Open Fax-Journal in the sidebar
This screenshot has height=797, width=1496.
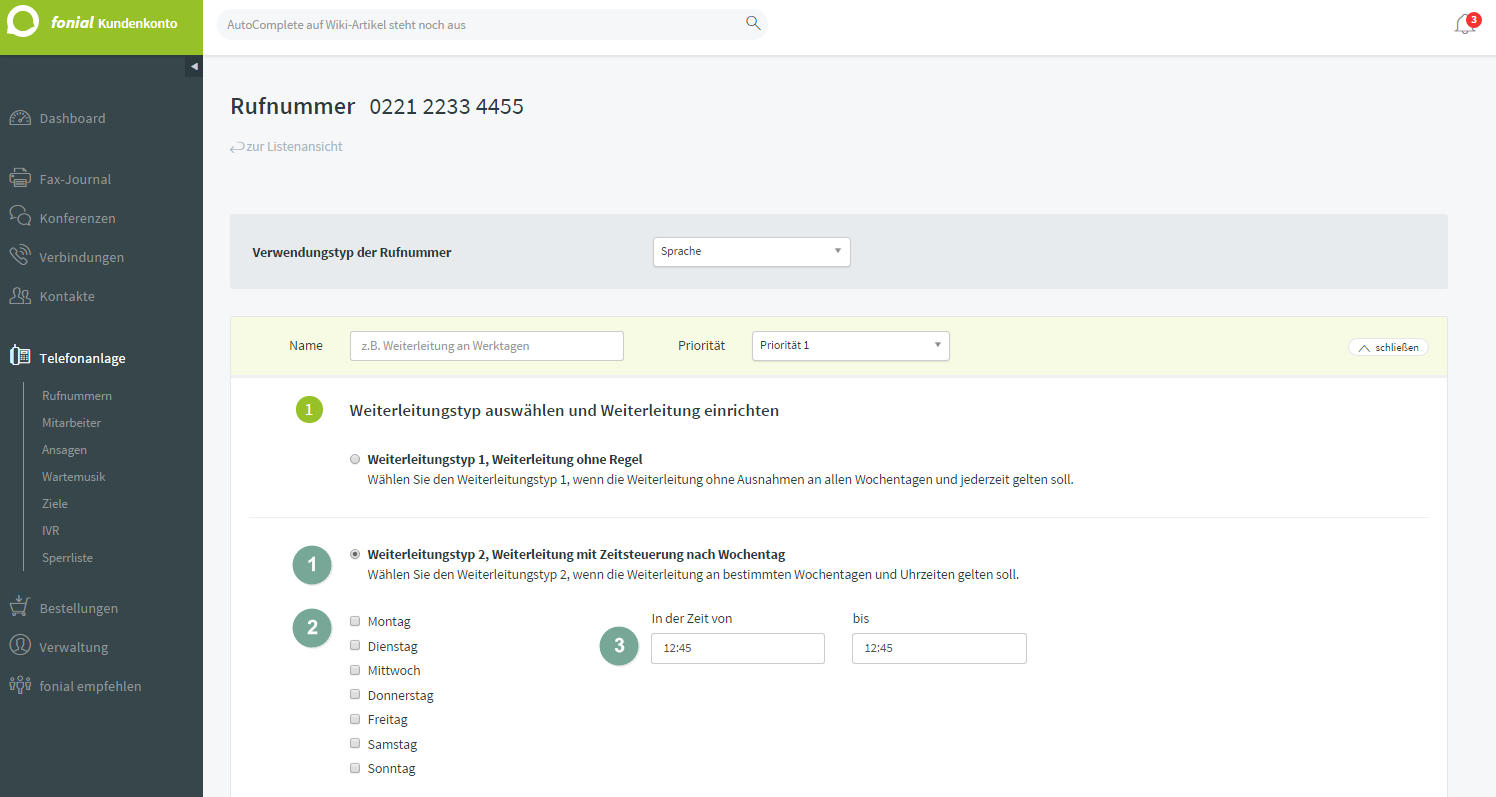(x=75, y=179)
